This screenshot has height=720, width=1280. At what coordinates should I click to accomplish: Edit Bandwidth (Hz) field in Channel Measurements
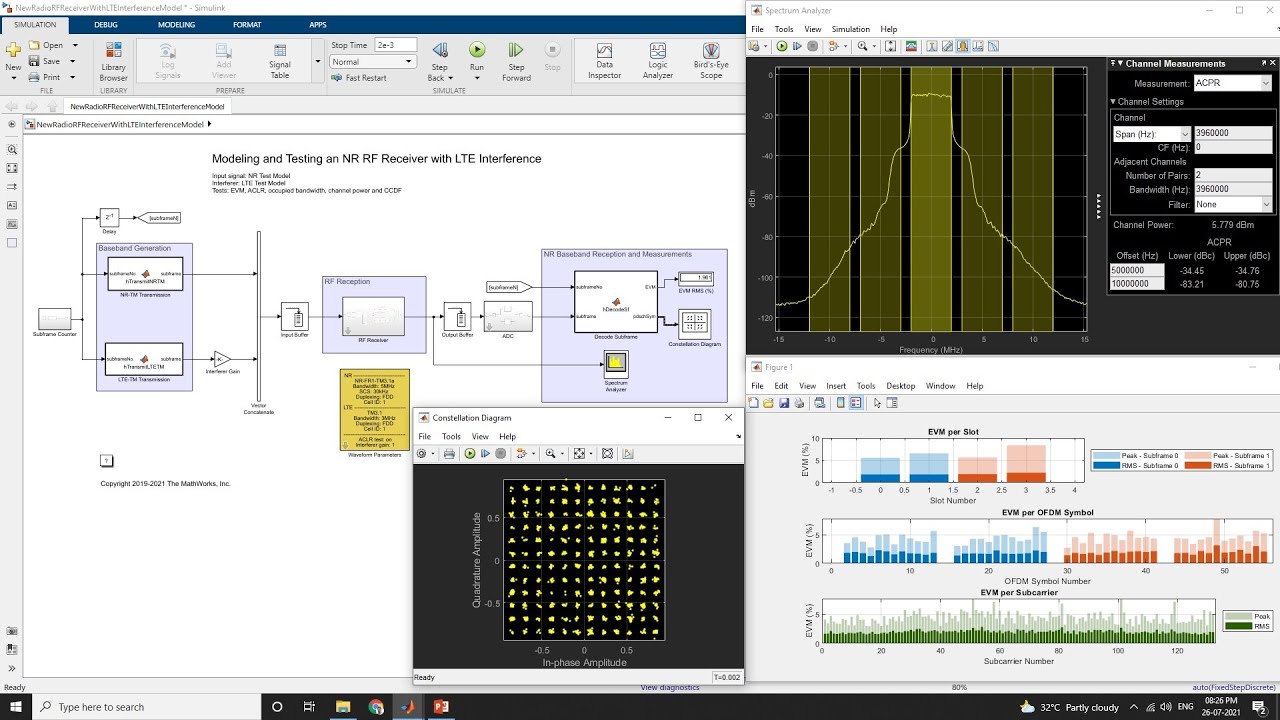tap(1233, 189)
